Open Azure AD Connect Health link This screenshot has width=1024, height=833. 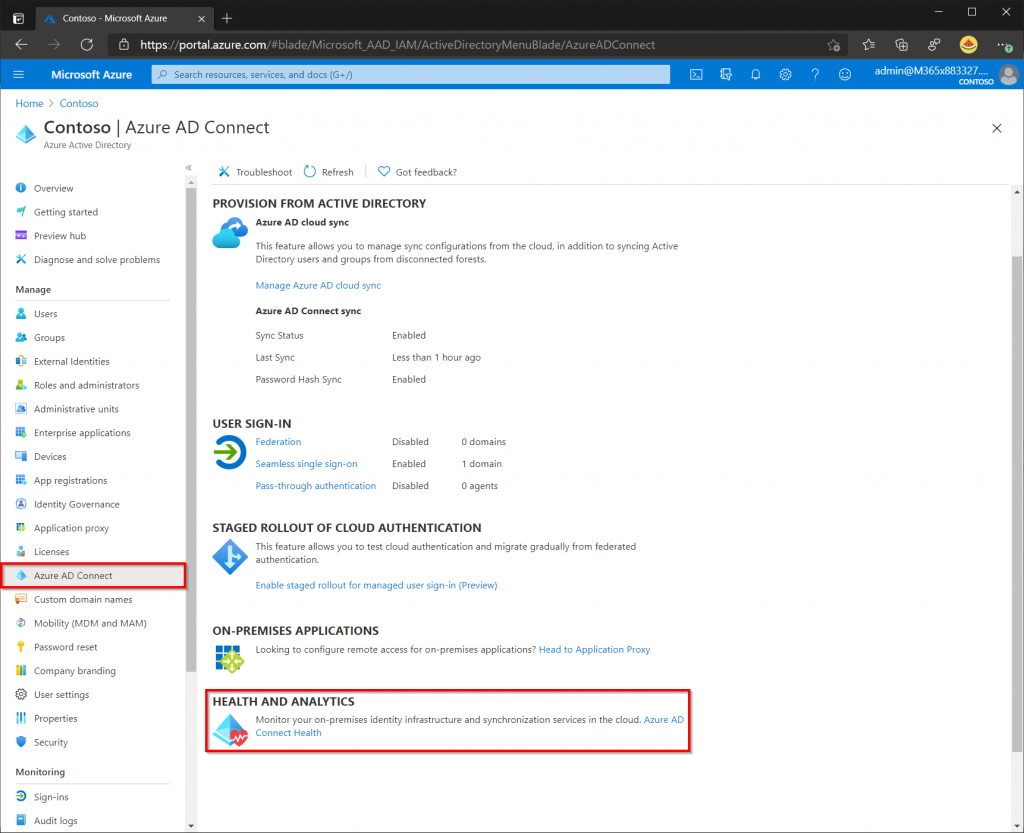click(288, 733)
